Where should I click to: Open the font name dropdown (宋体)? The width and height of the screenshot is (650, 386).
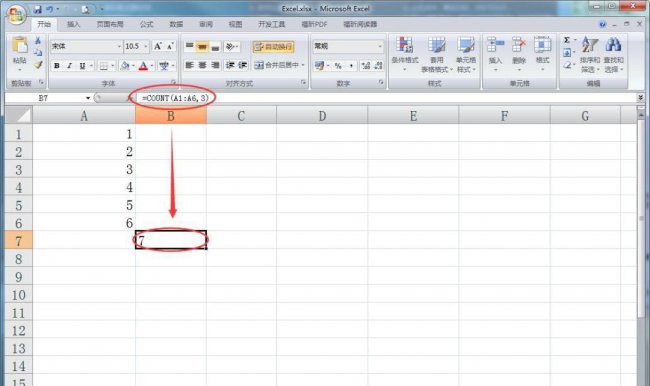[x=119, y=46]
